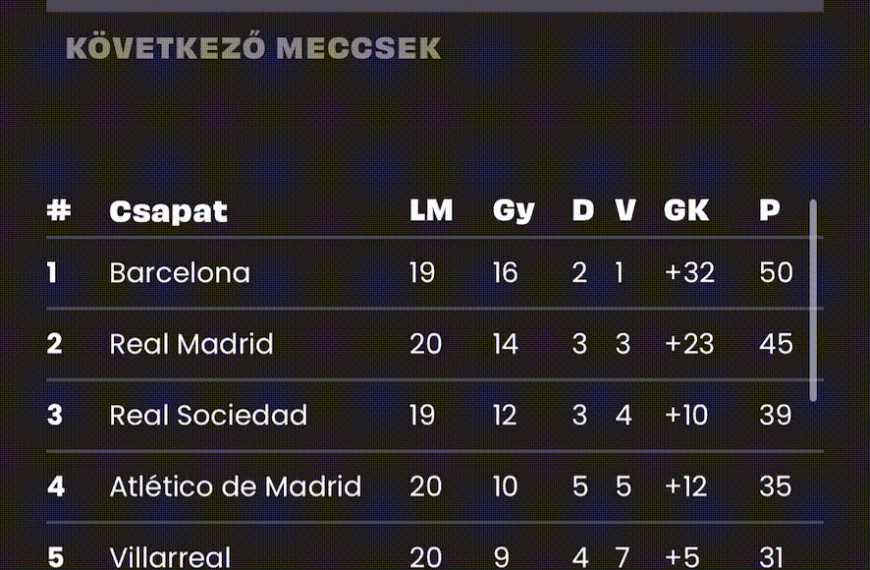Click the D draws column header
Viewport: 870px width, 570px height.
tap(583, 210)
